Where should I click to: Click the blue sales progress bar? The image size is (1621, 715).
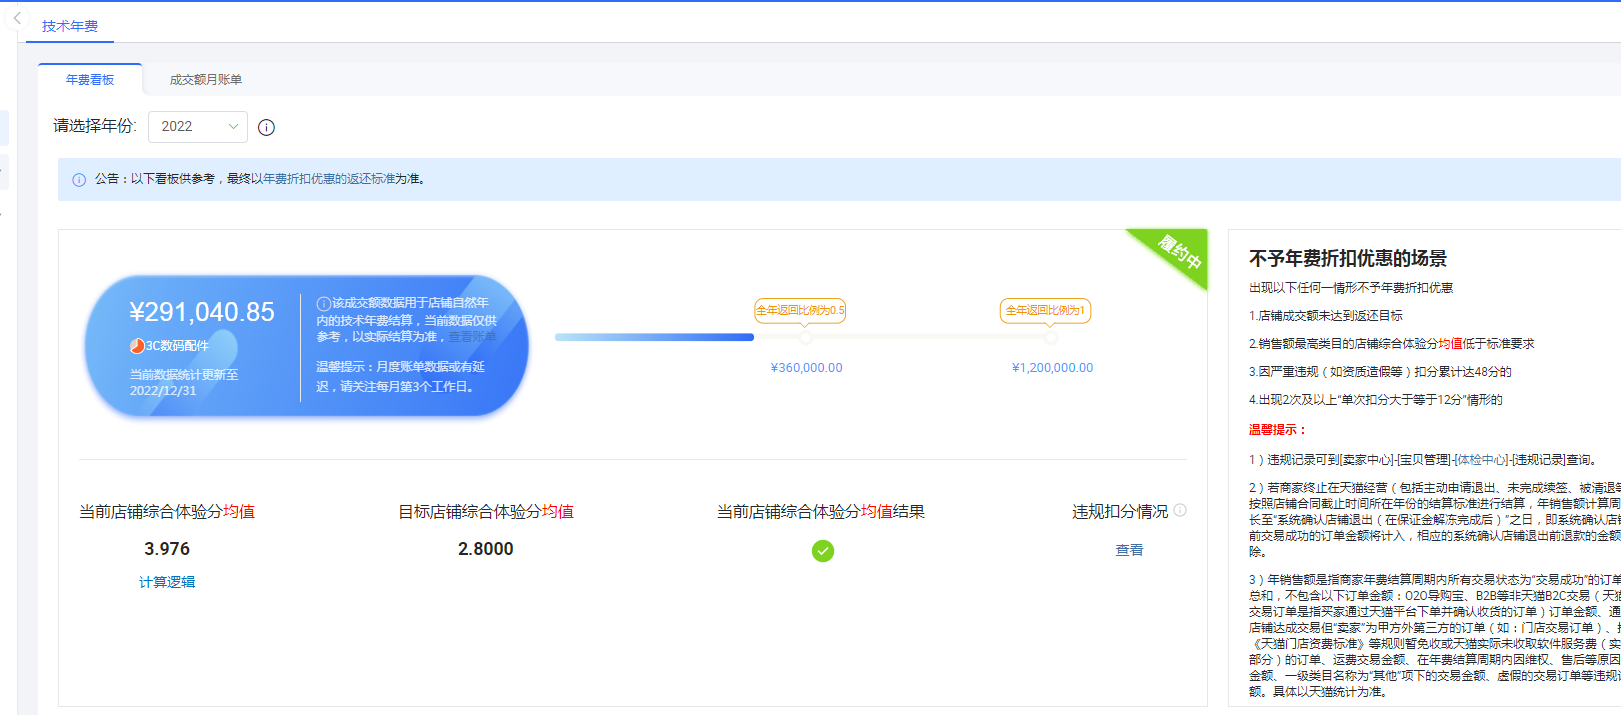pyautogui.click(x=654, y=337)
